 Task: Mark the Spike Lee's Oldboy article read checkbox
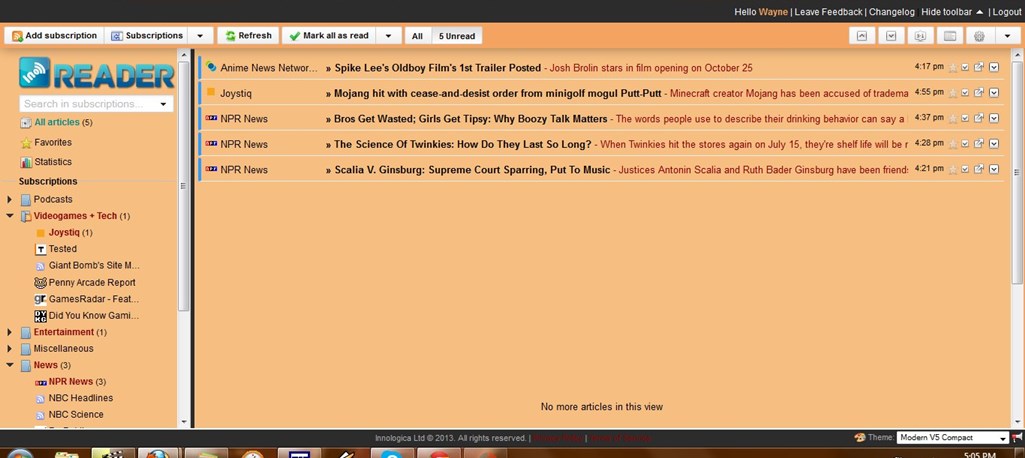(x=966, y=67)
